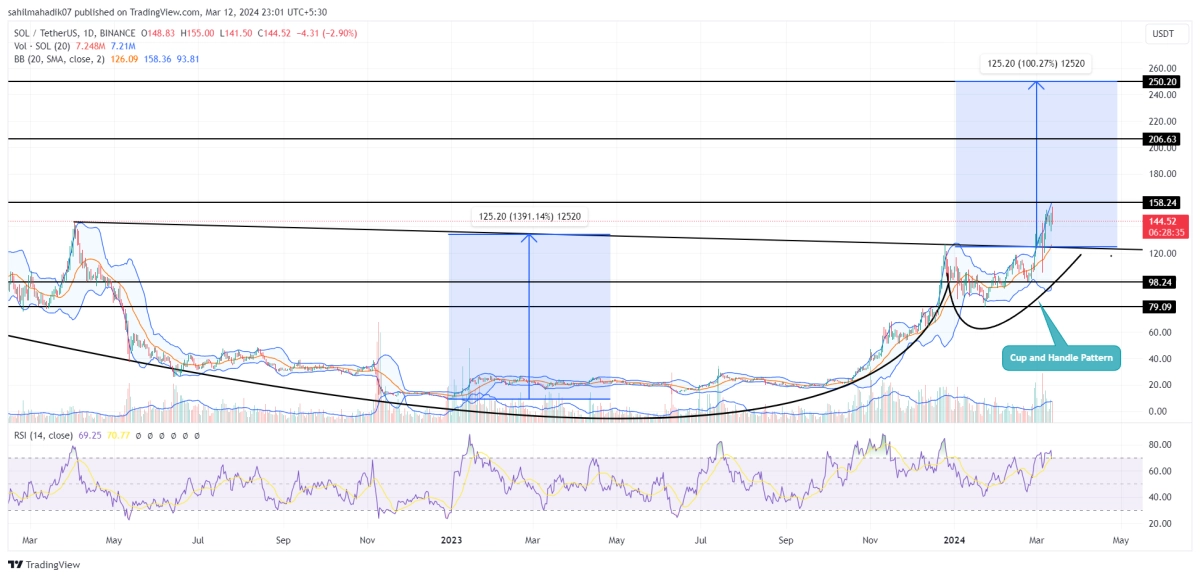Image resolution: width=1200 pixels, height=578 pixels.
Task: Click the 125.20 (100.27%) measurement label
Action: click(1036, 63)
